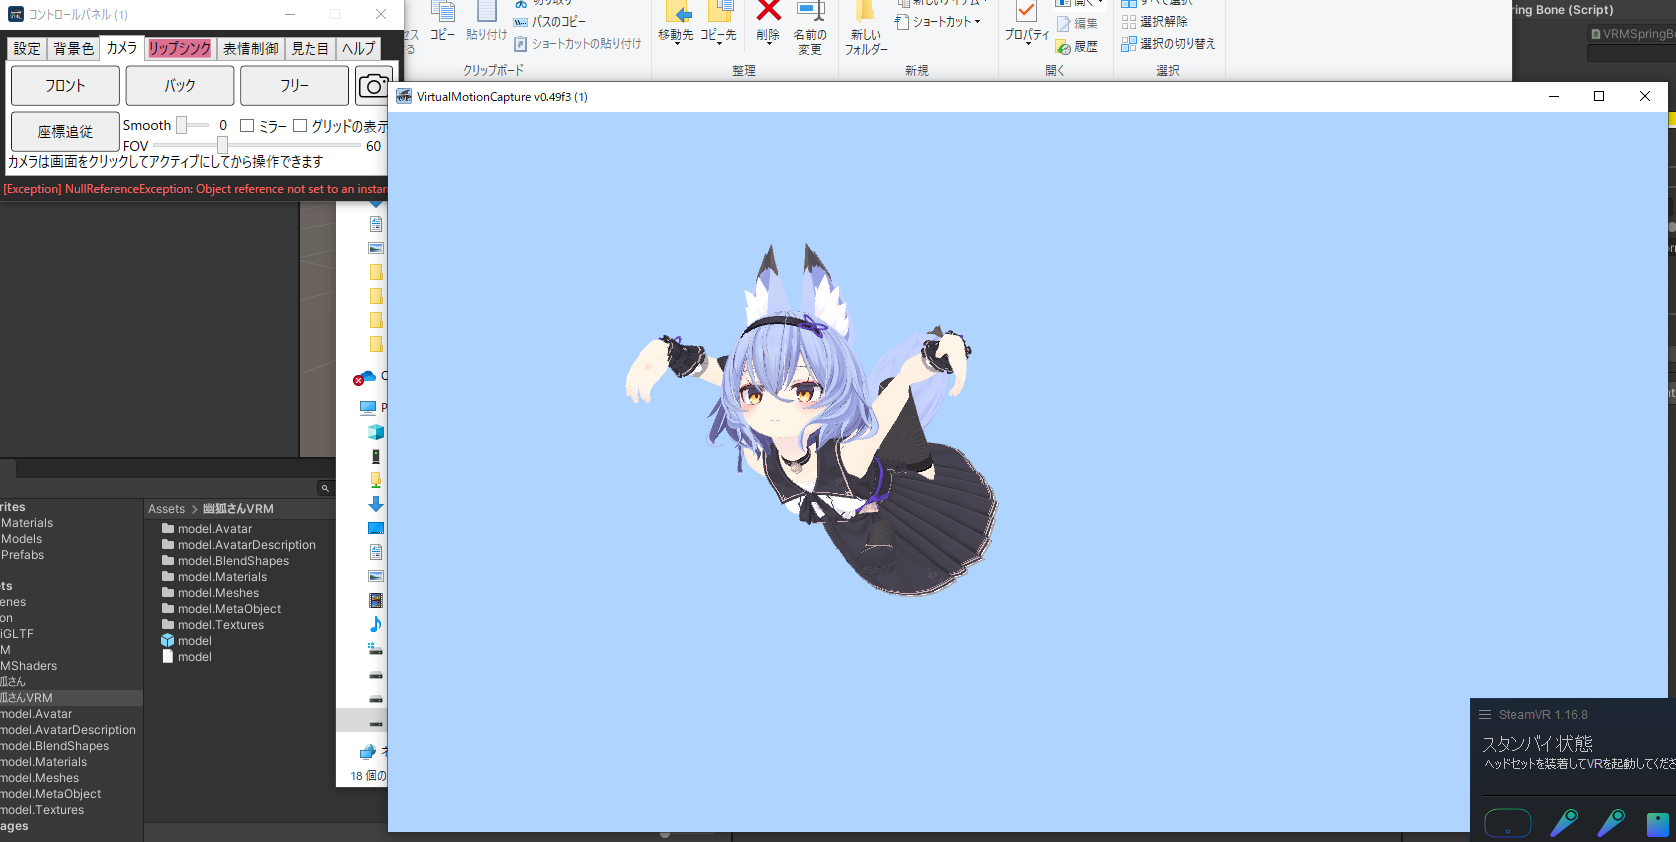
Task: Click 選択の切り替え invert selection in Explorer
Action: coord(1168,44)
